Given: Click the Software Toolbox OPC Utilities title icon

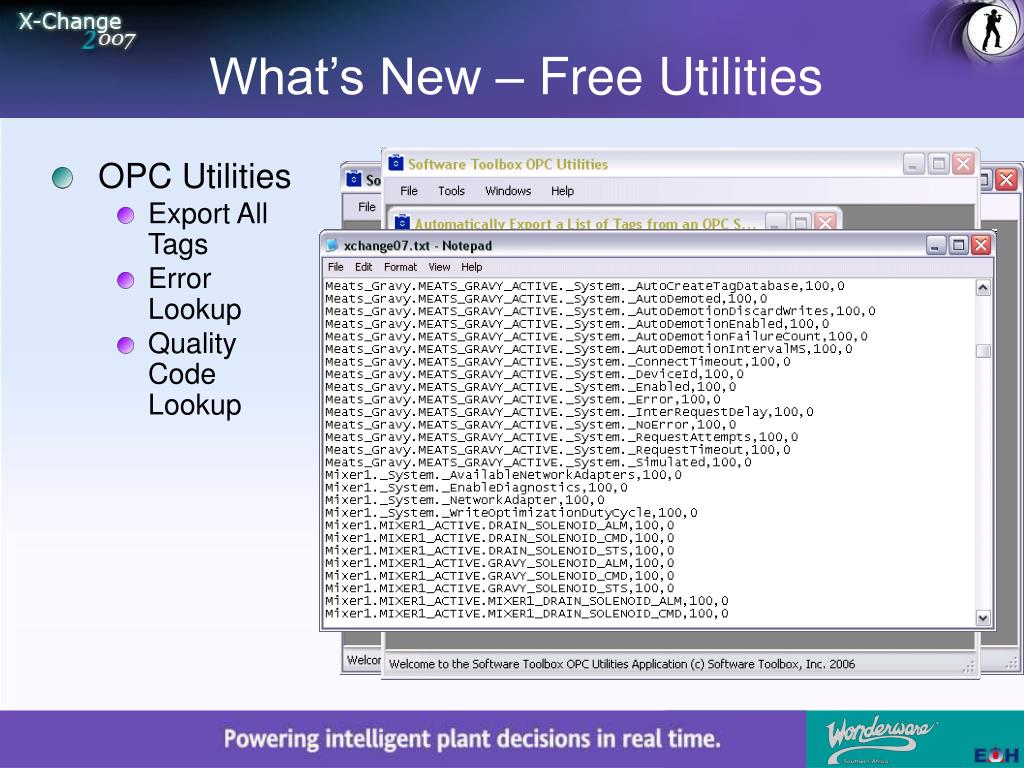Looking at the screenshot, I should coord(395,163).
